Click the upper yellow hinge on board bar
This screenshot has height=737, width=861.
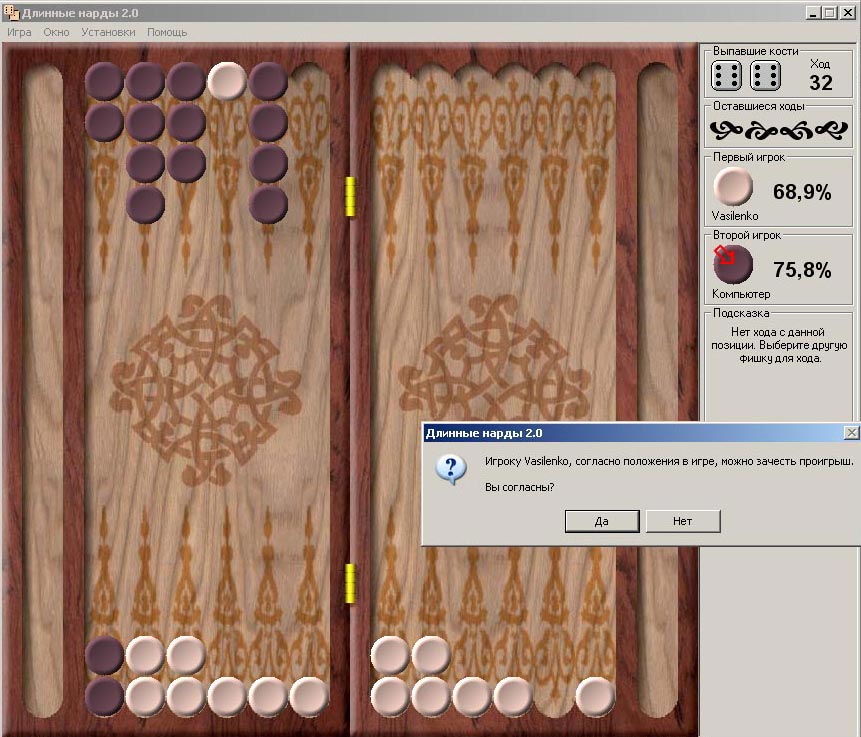coord(350,196)
